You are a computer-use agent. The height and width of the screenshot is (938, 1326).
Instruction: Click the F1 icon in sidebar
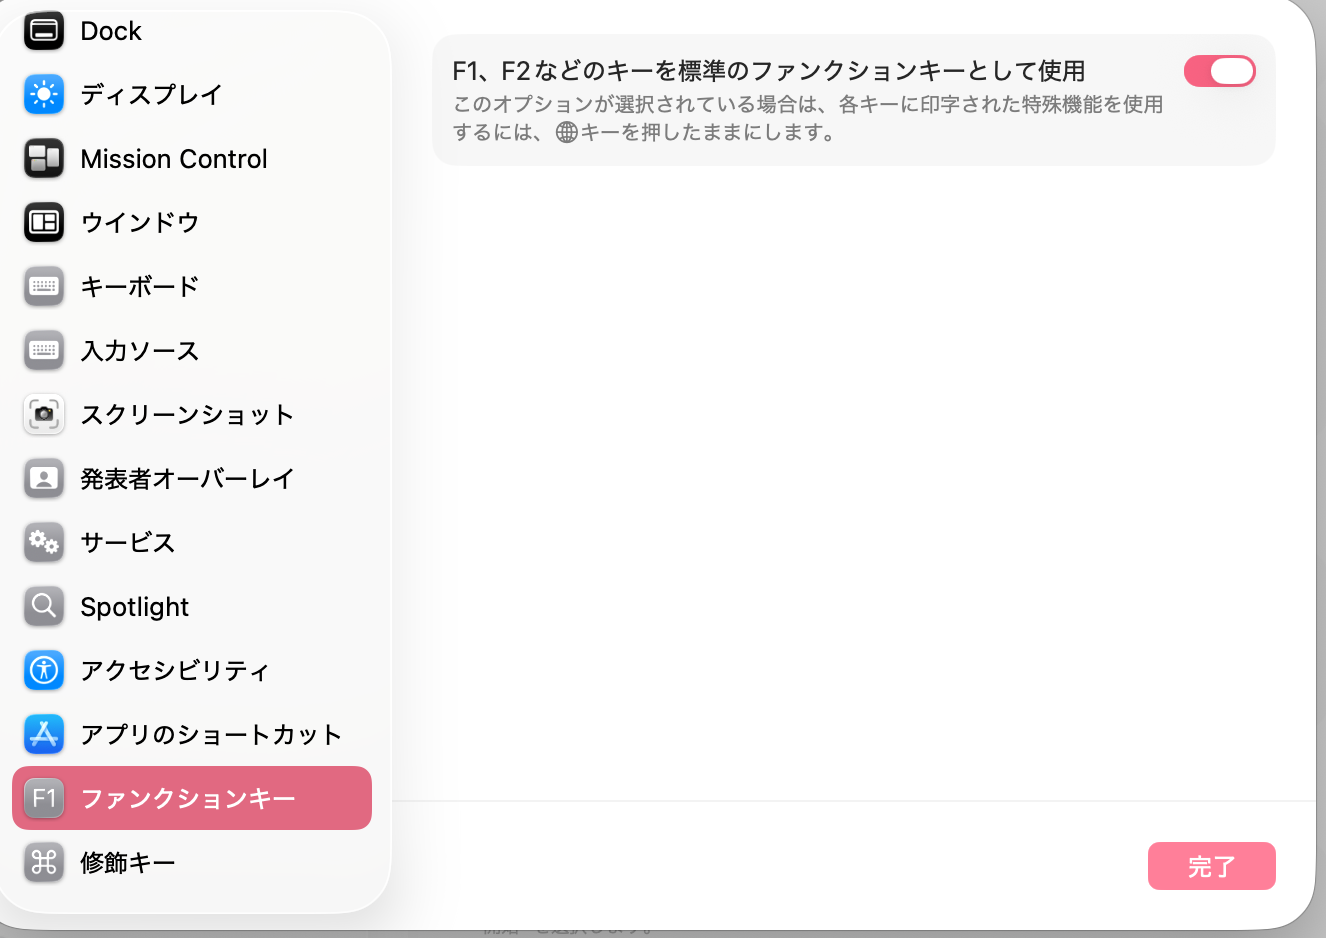tap(44, 798)
